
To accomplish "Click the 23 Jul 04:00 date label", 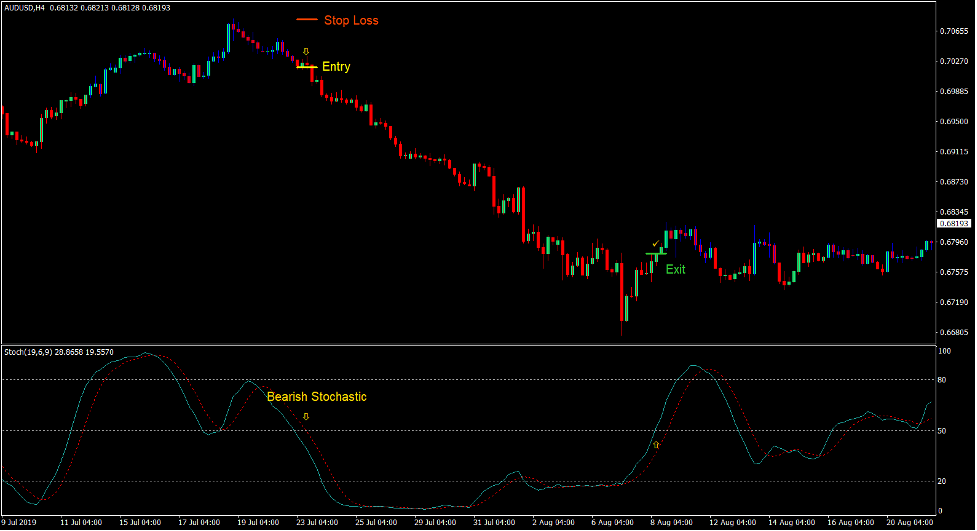I will pyautogui.click(x=316, y=522).
